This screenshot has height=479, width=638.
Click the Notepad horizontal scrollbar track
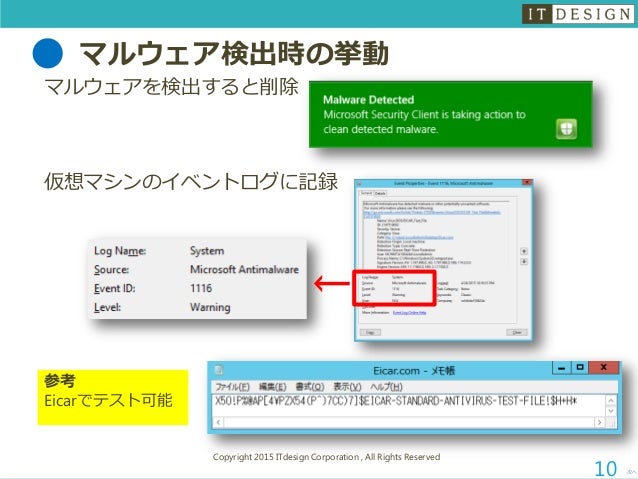point(409,422)
